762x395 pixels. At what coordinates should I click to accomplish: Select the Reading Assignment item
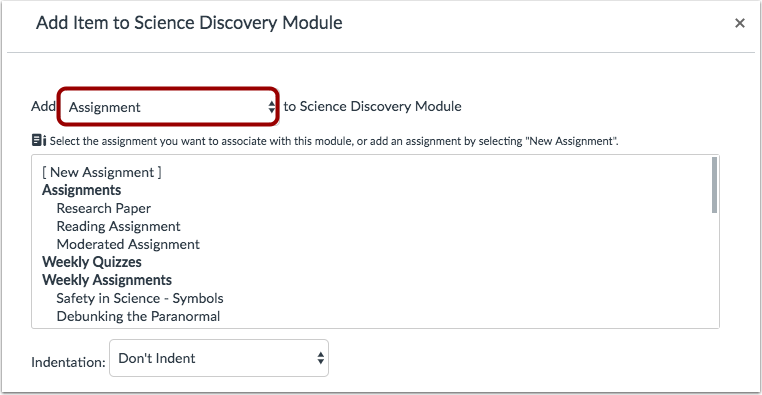(118, 226)
